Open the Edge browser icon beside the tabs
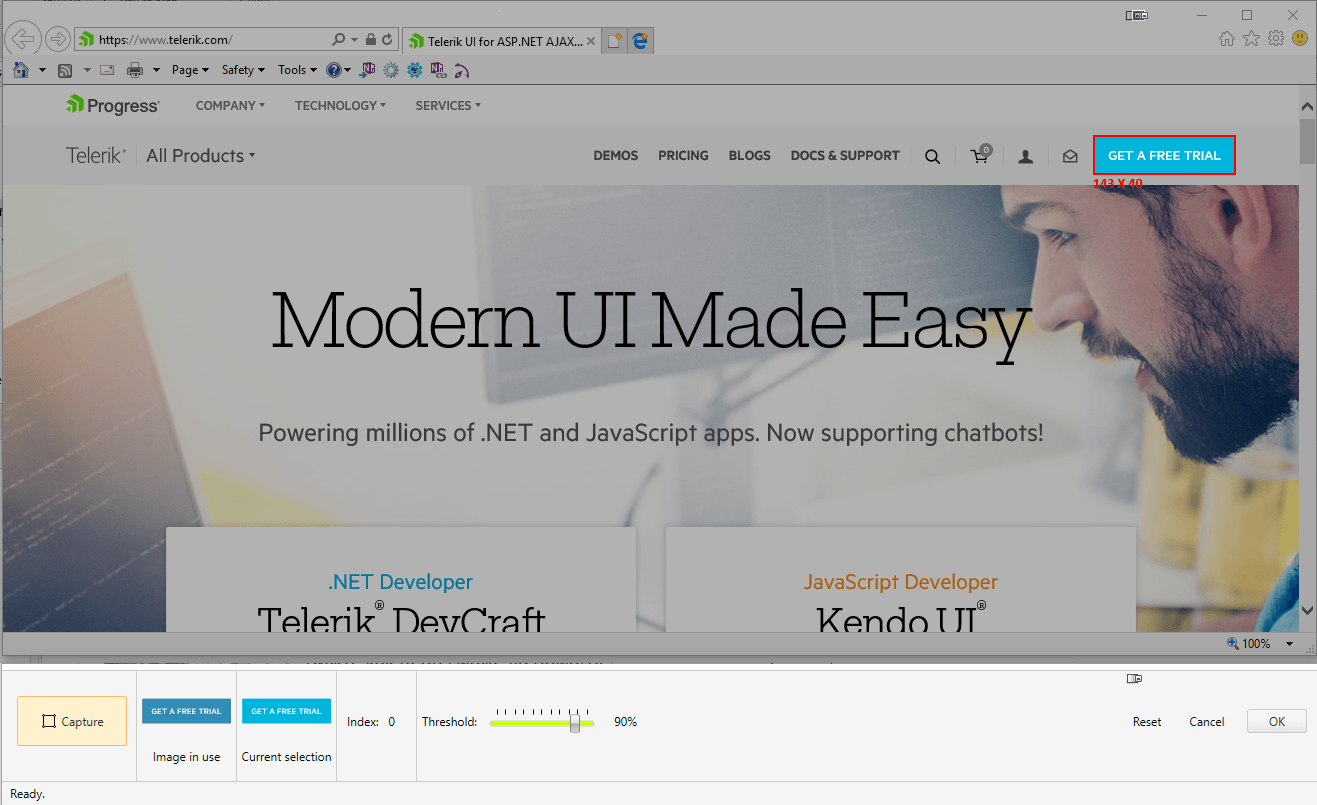The width and height of the screenshot is (1317, 805). (x=640, y=40)
